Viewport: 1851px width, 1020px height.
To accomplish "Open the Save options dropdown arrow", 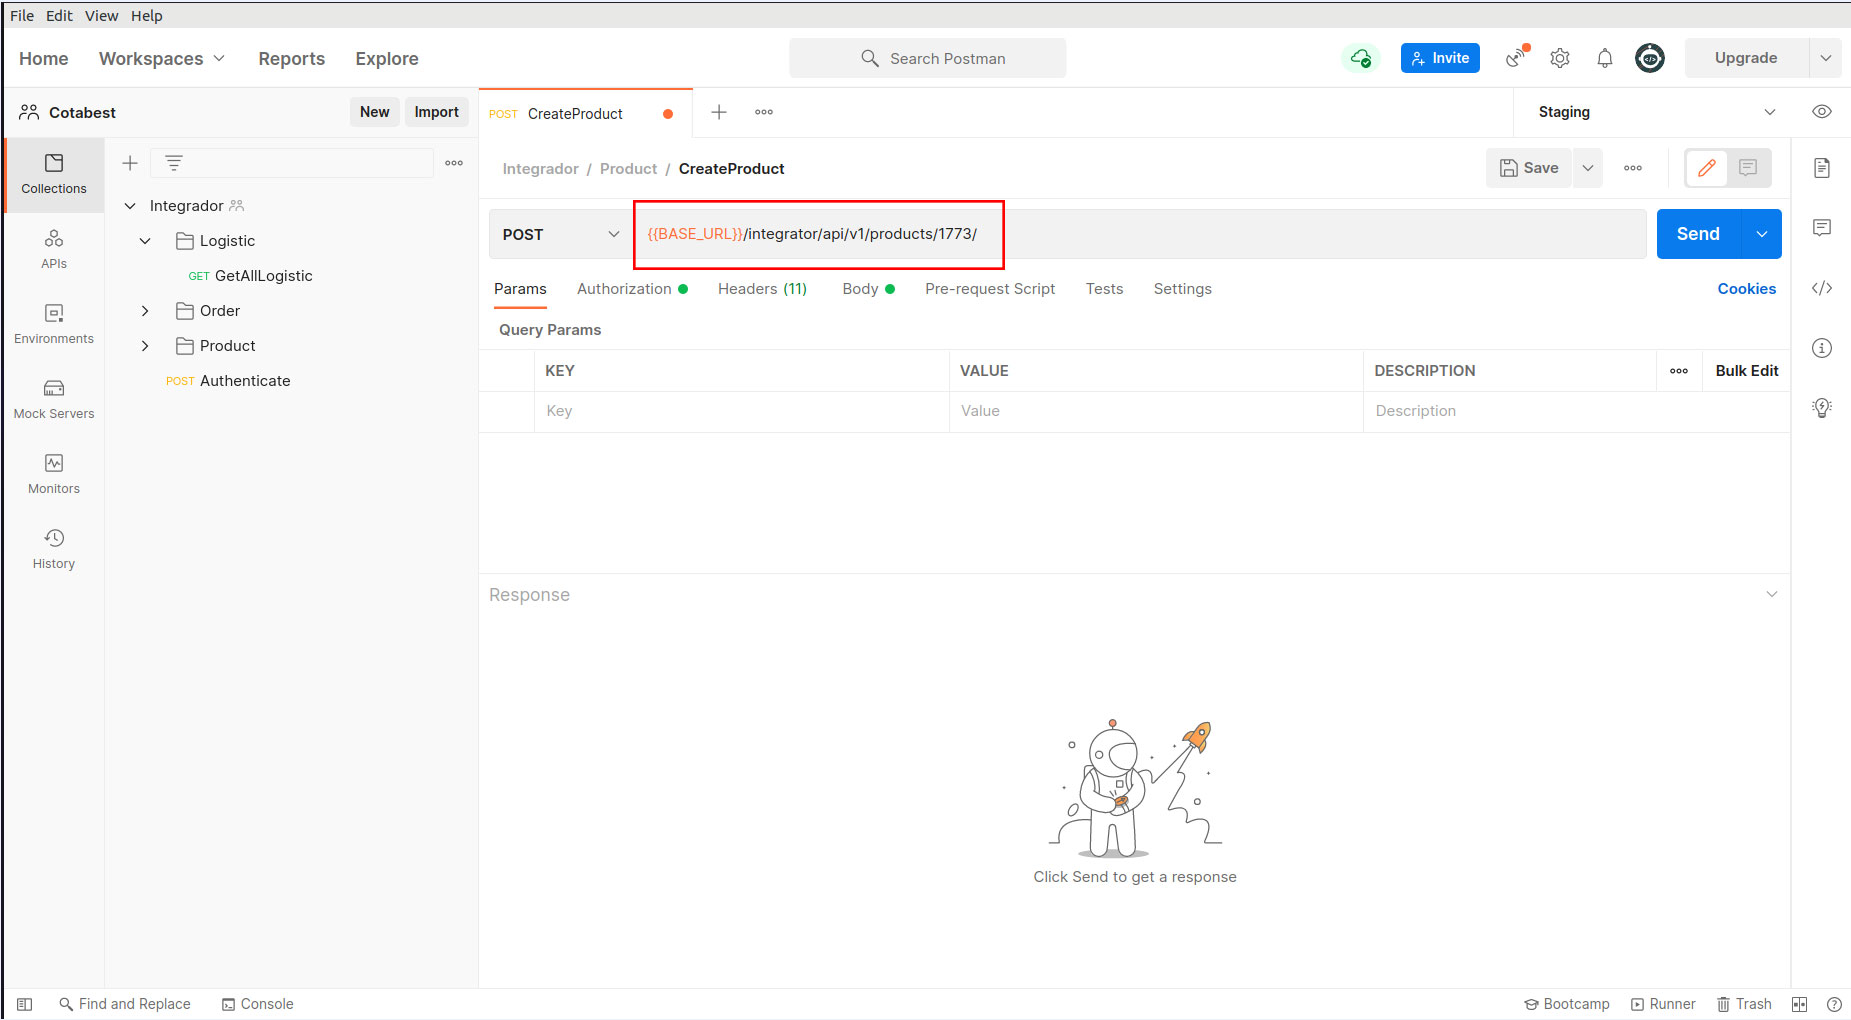I will 1588,168.
